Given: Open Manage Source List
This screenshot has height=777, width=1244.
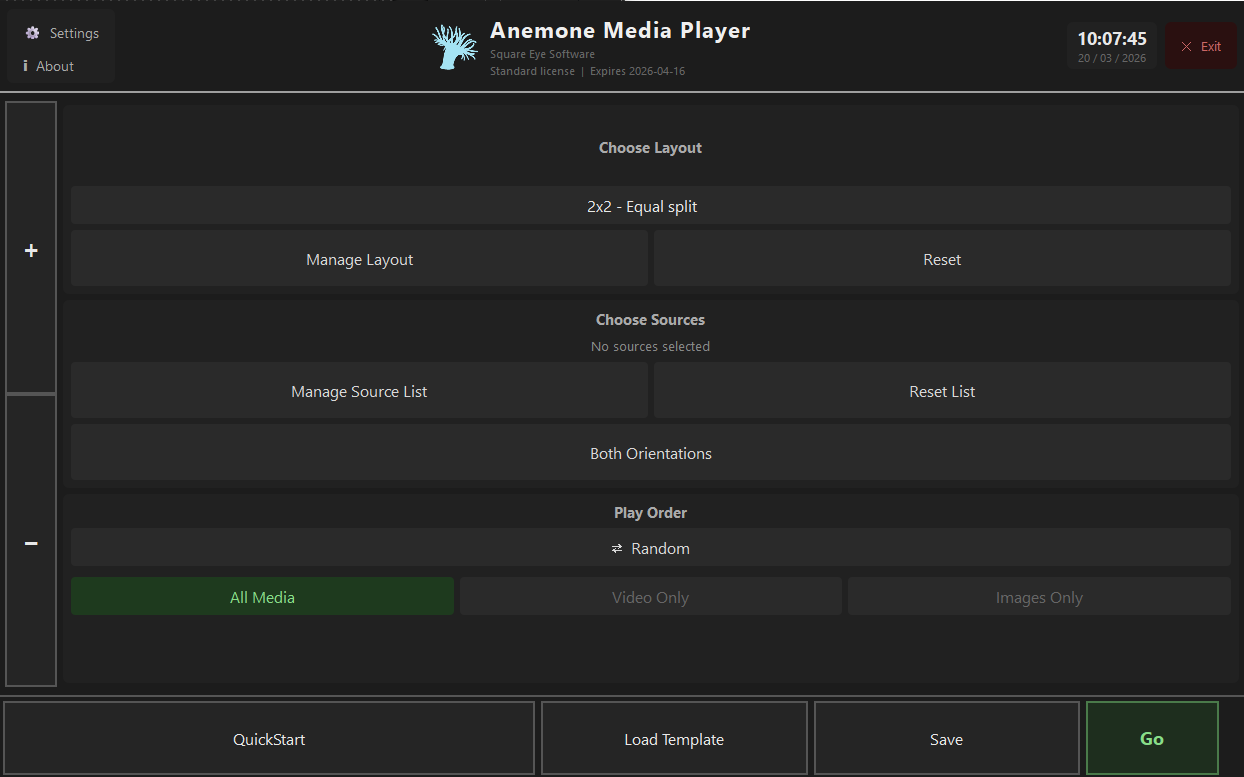Looking at the screenshot, I should pos(359,391).
